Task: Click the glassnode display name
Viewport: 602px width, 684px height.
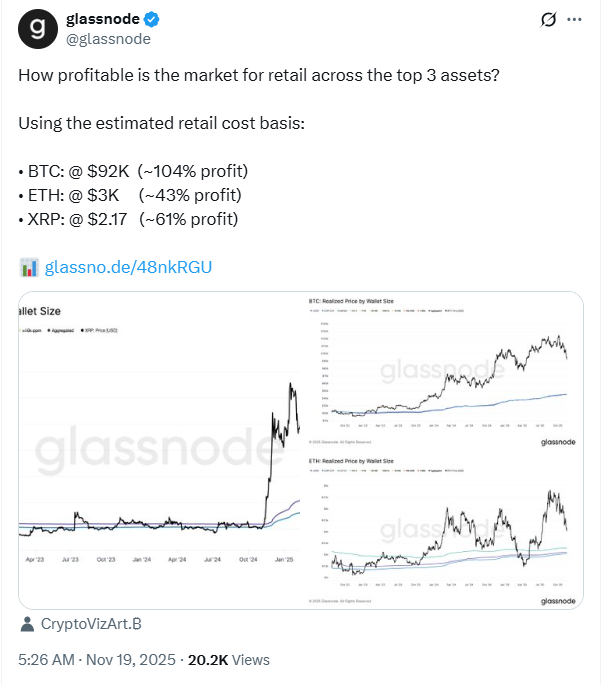Action: (103, 19)
